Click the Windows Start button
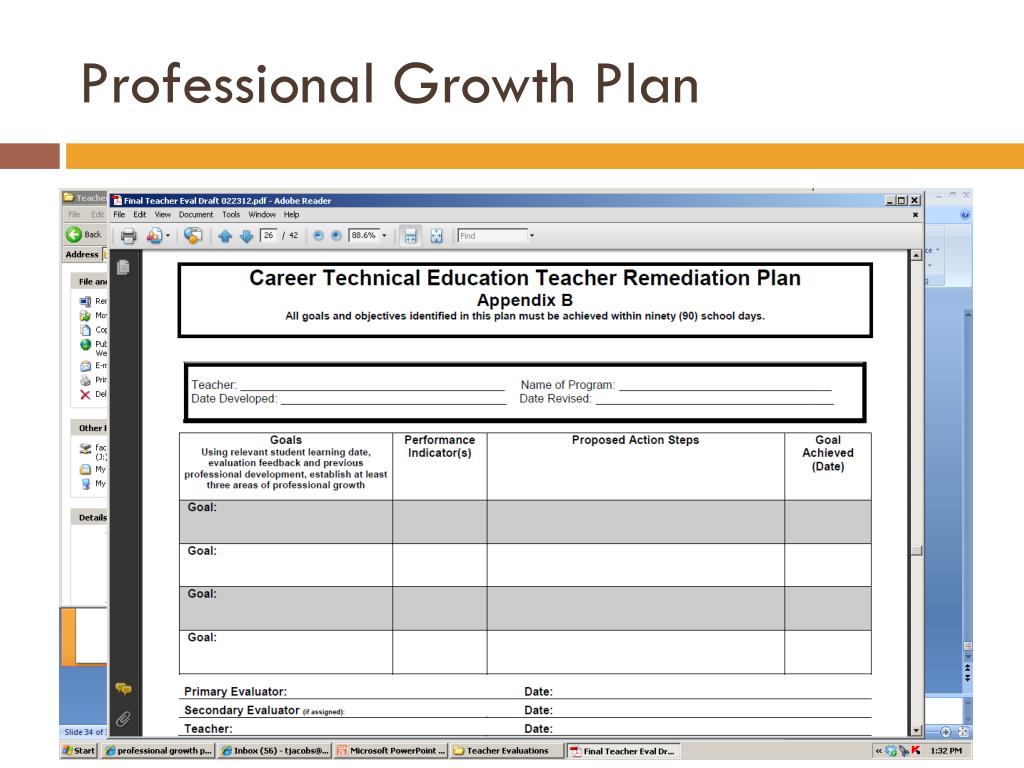 coord(79,750)
